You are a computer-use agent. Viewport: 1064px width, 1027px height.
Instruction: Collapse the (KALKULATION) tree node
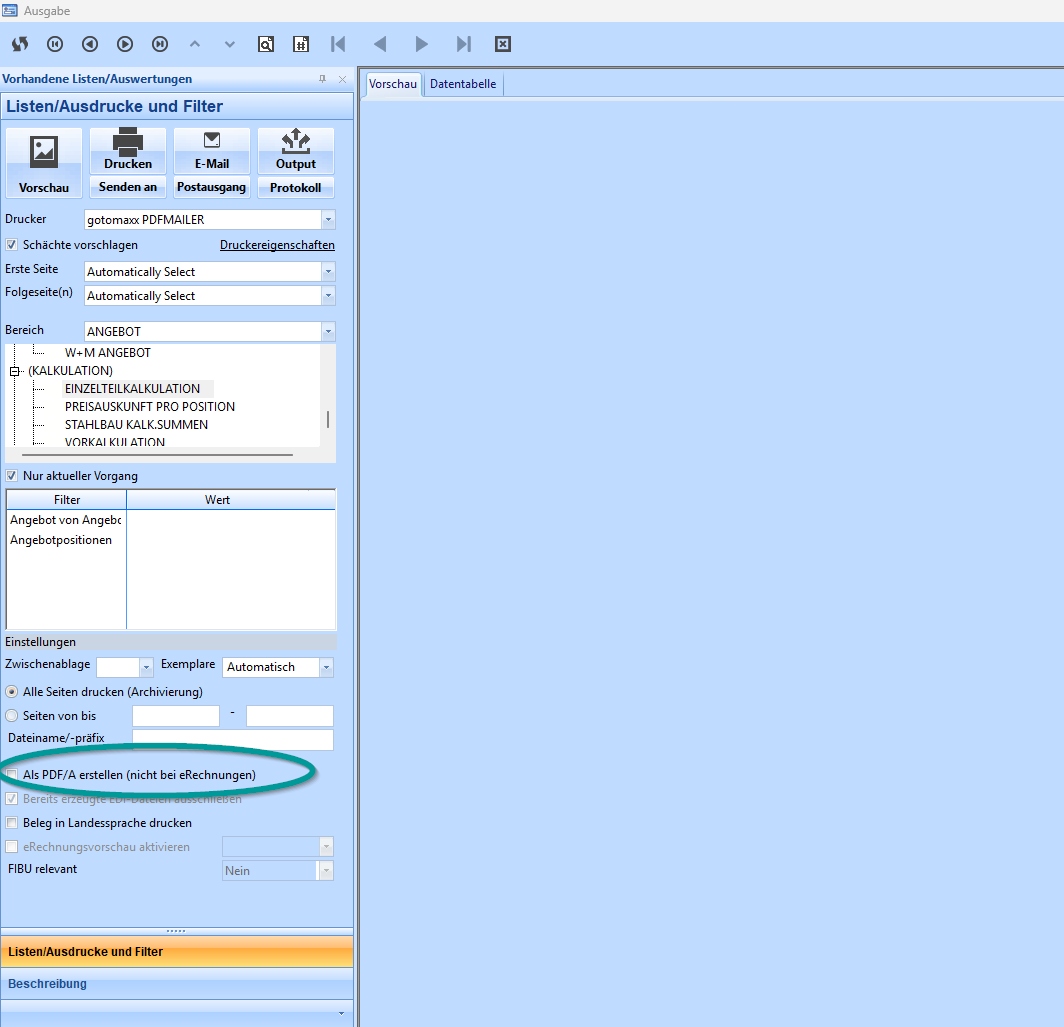pyautogui.click(x=16, y=371)
